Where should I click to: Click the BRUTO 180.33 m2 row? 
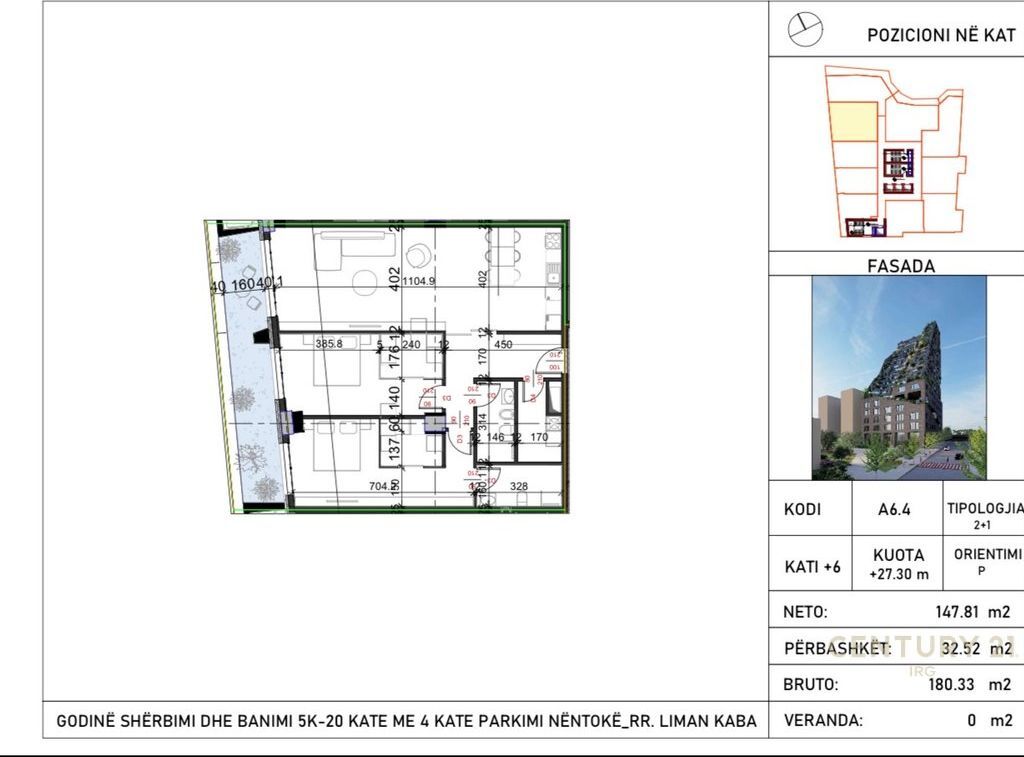[897, 685]
